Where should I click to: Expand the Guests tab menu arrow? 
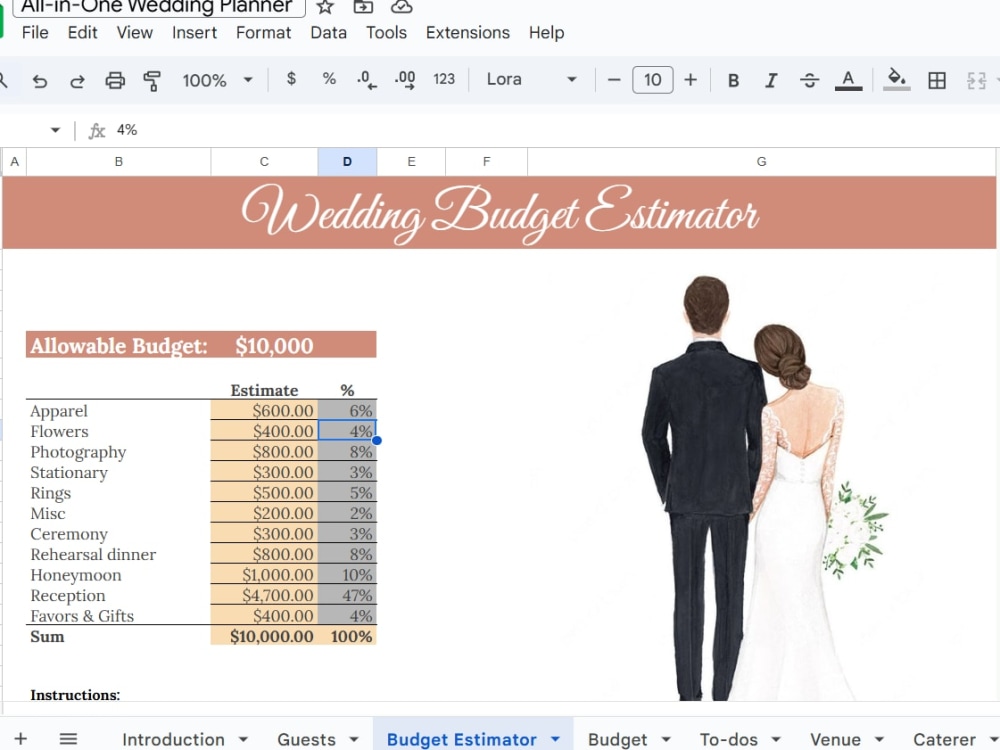354,739
